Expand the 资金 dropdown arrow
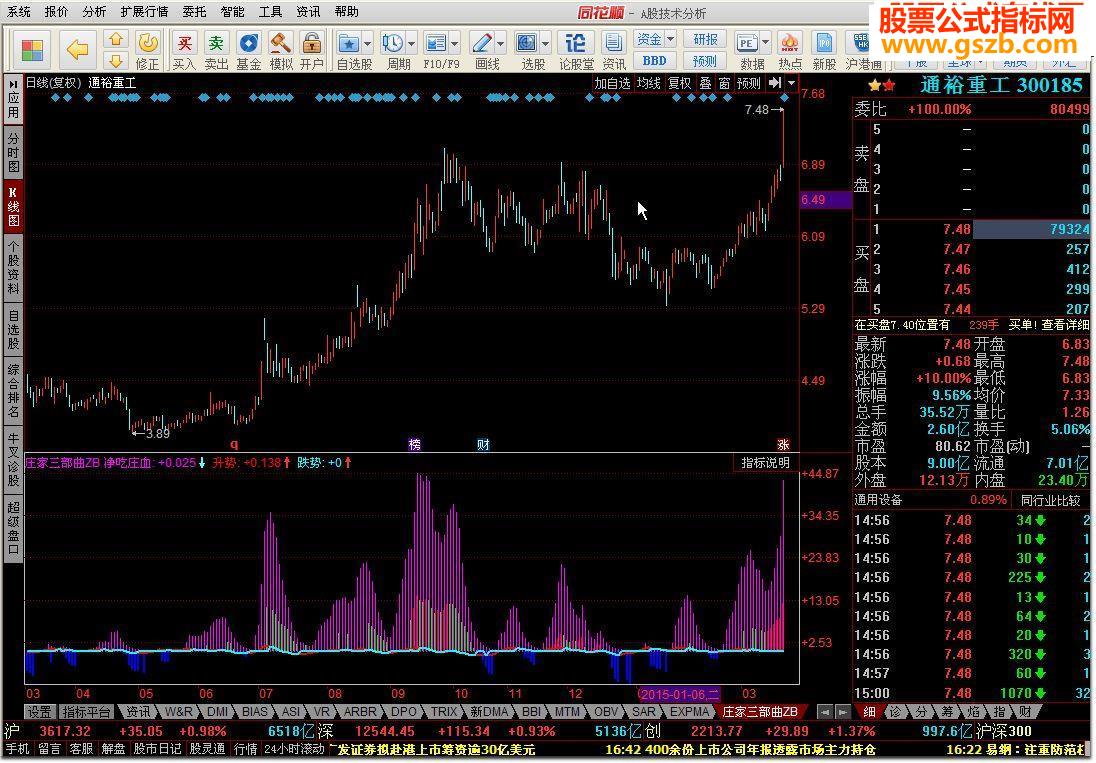 (670, 39)
